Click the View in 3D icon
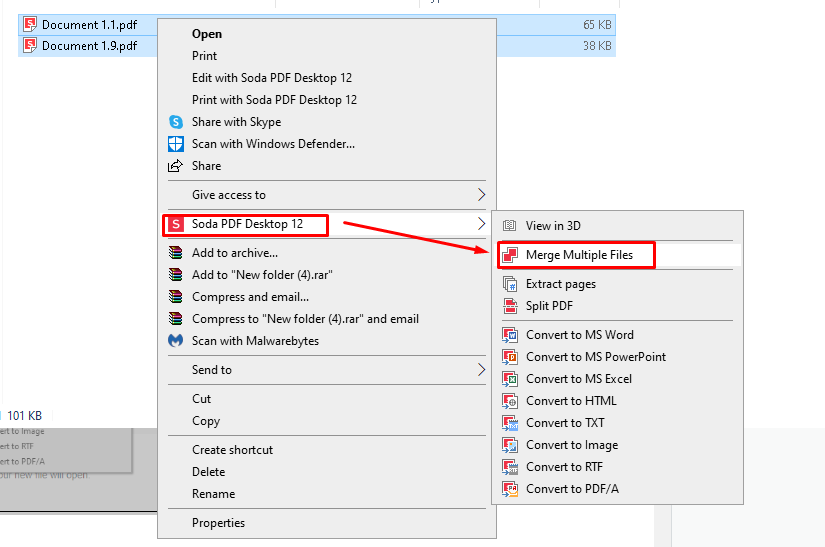The width and height of the screenshot is (825, 547). pyautogui.click(x=510, y=226)
